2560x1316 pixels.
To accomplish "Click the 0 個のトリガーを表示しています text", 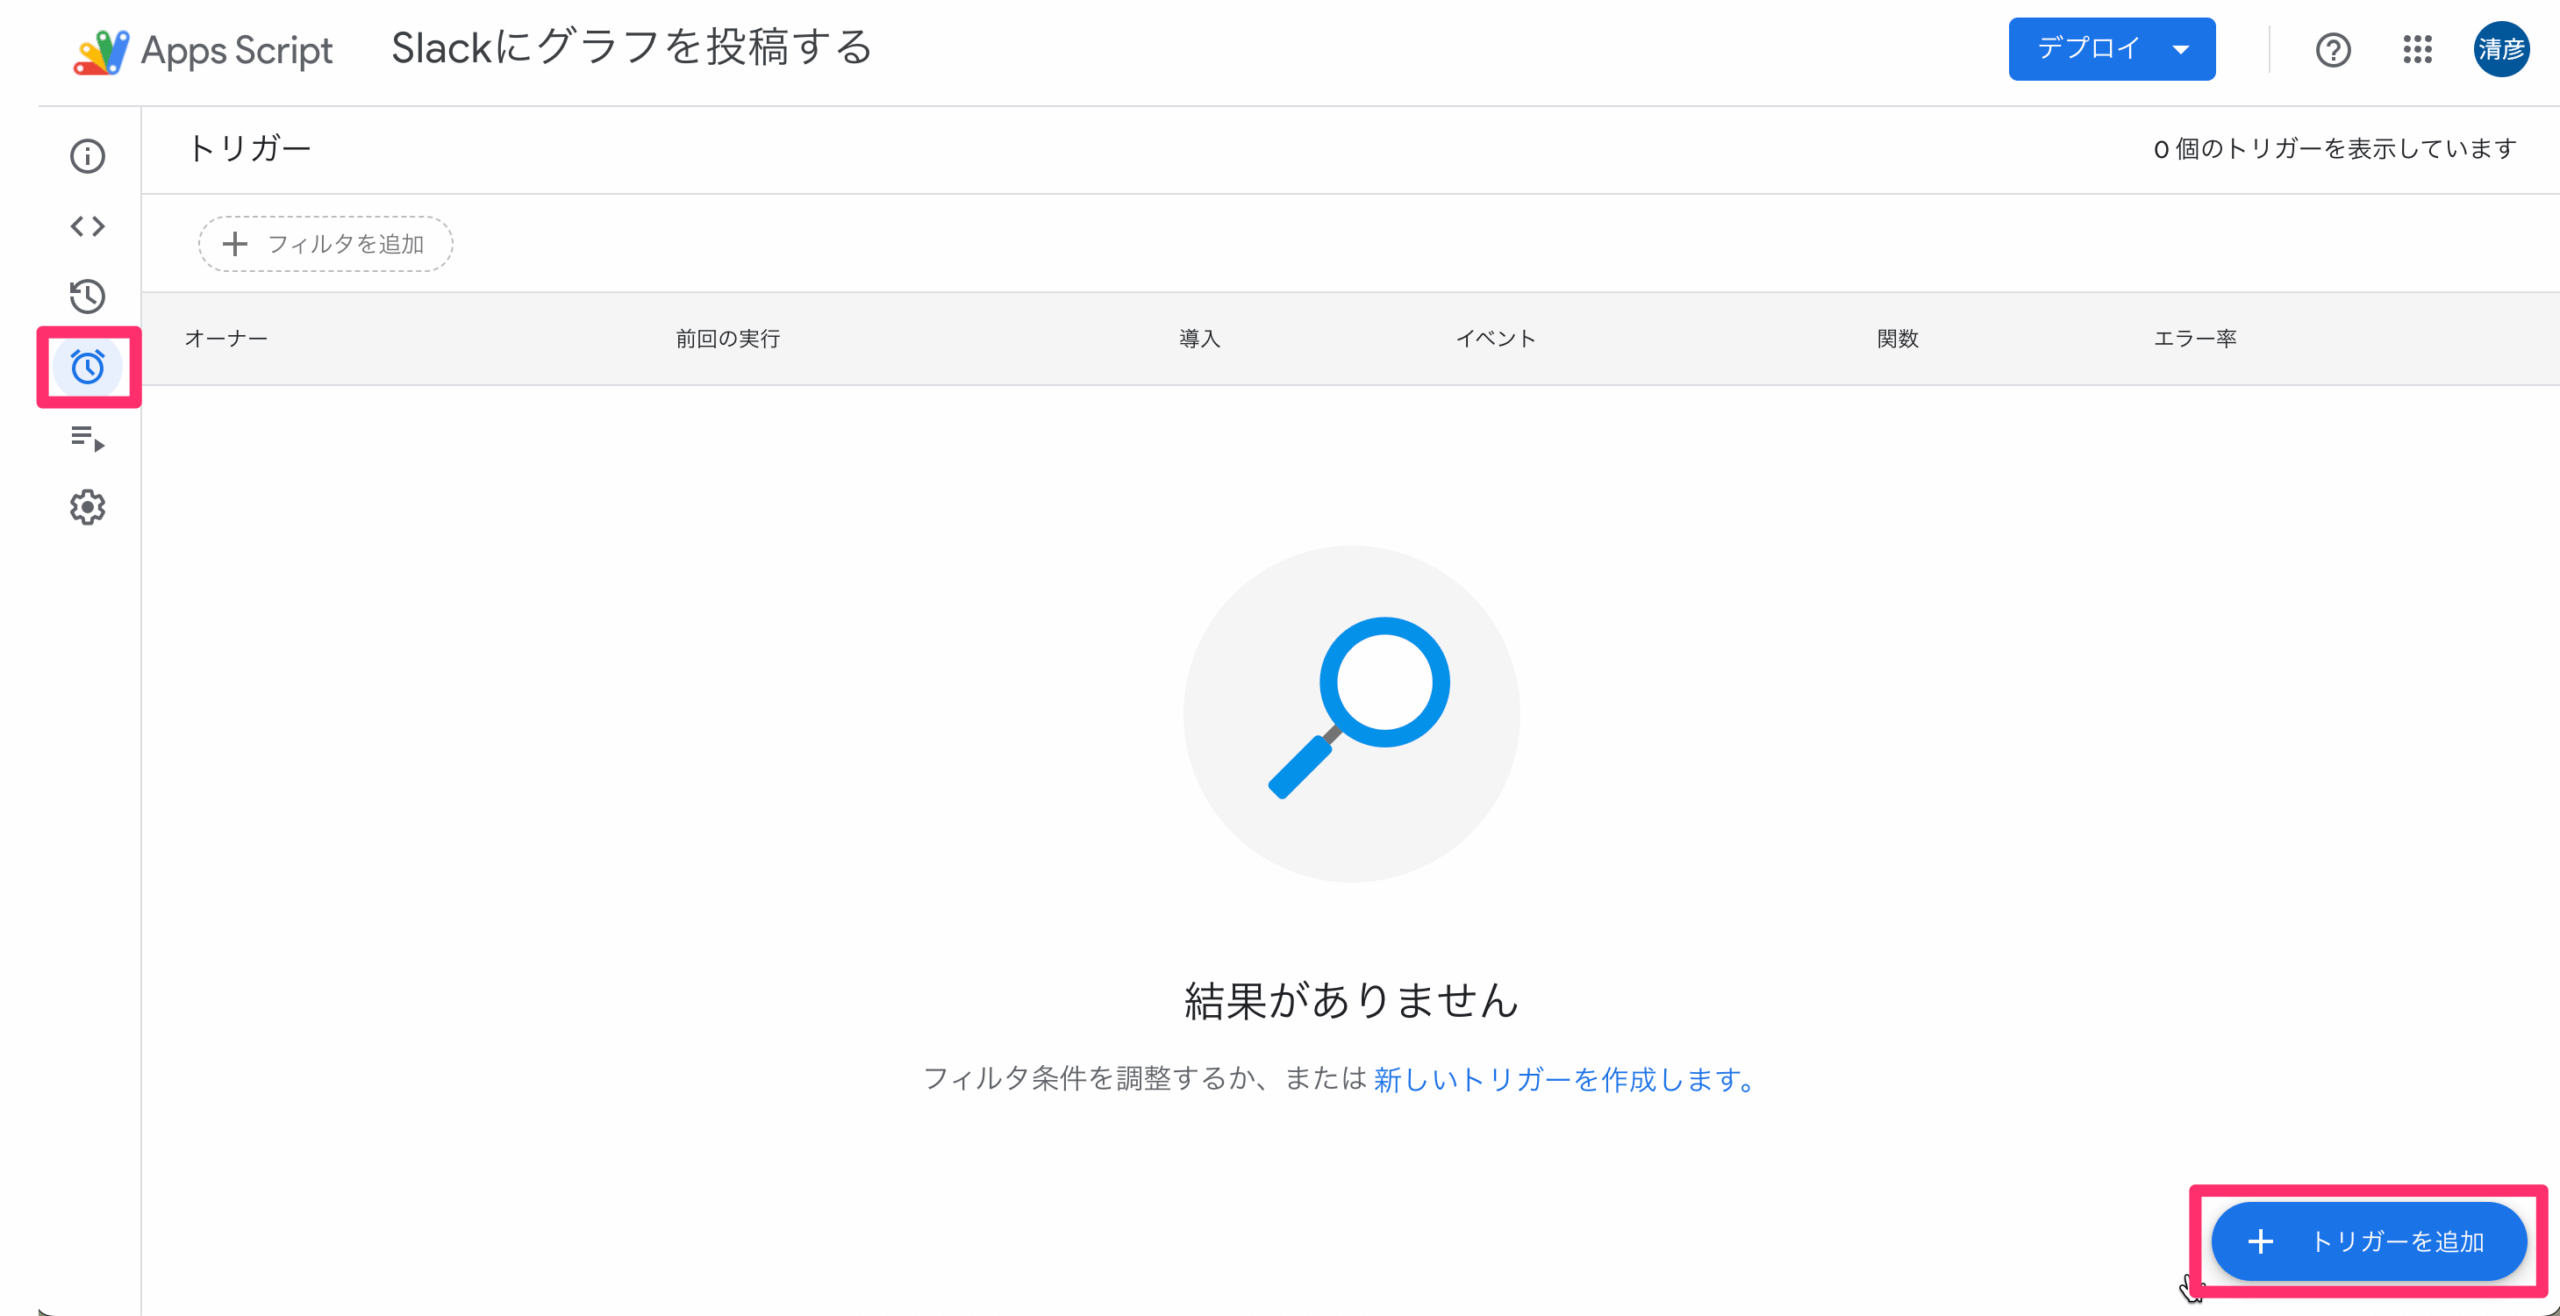I will pyautogui.click(x=2335, y=149).
